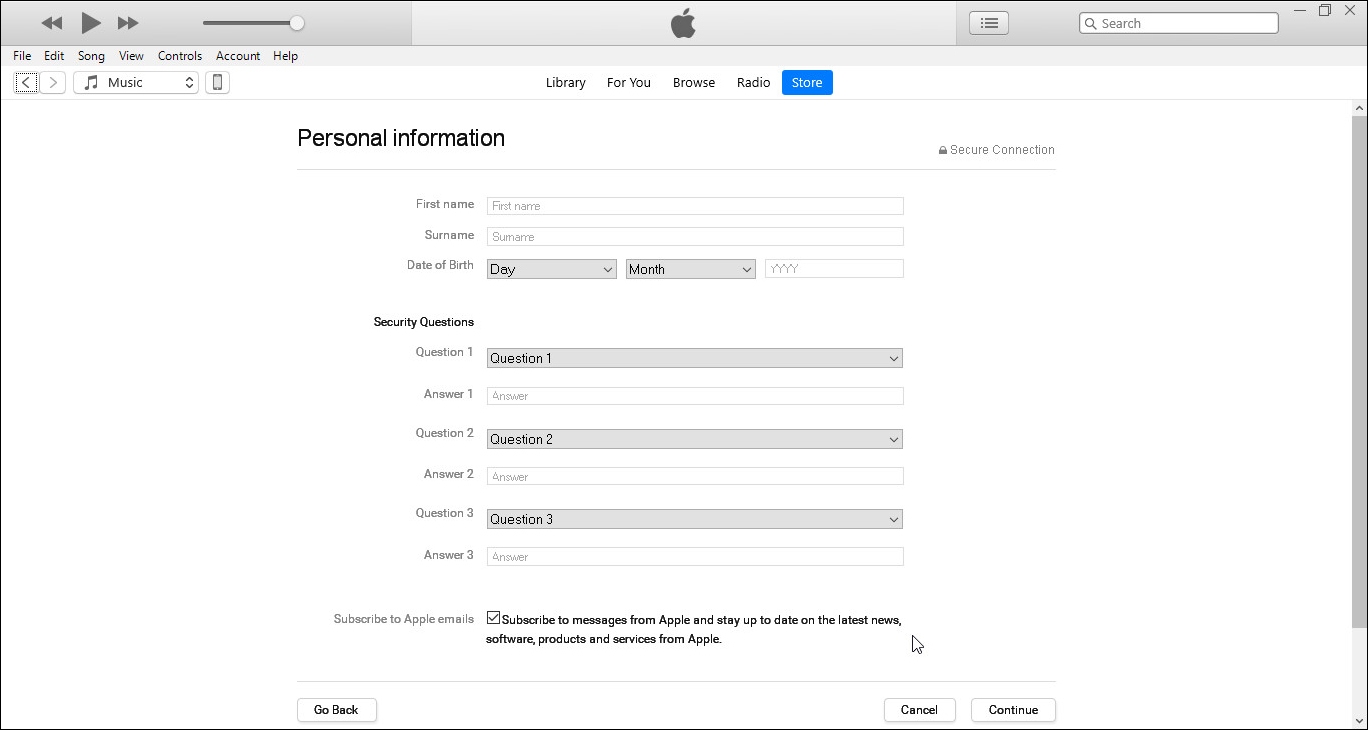Open the Day of birth dropdown
This screenshot has height=730, width=1368.
(551, 269)
